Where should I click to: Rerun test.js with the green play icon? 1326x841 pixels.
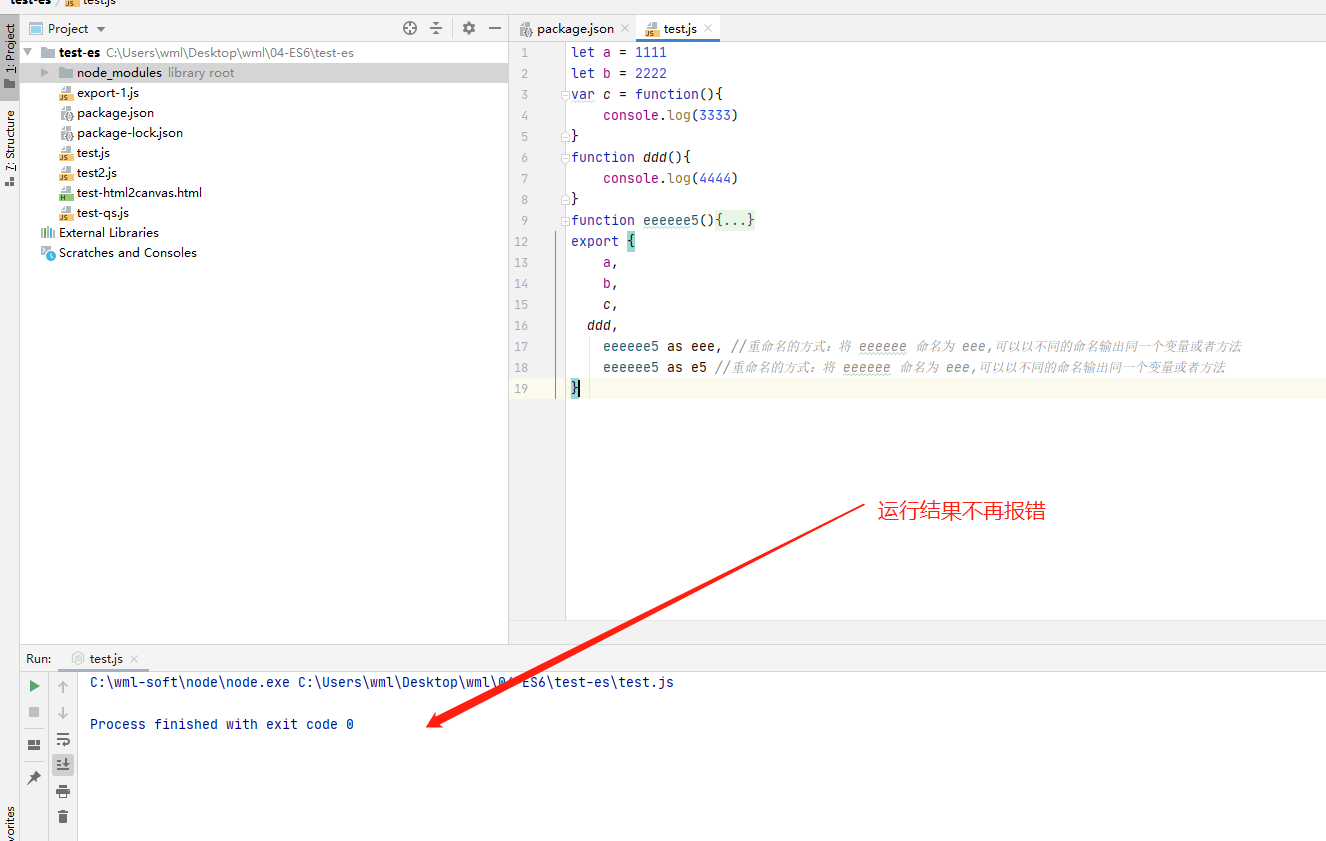click(34, 686)
